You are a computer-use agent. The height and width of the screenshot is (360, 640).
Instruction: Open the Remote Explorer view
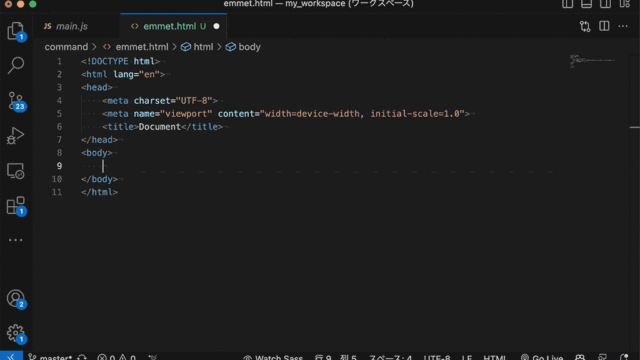tap(16, 171)
